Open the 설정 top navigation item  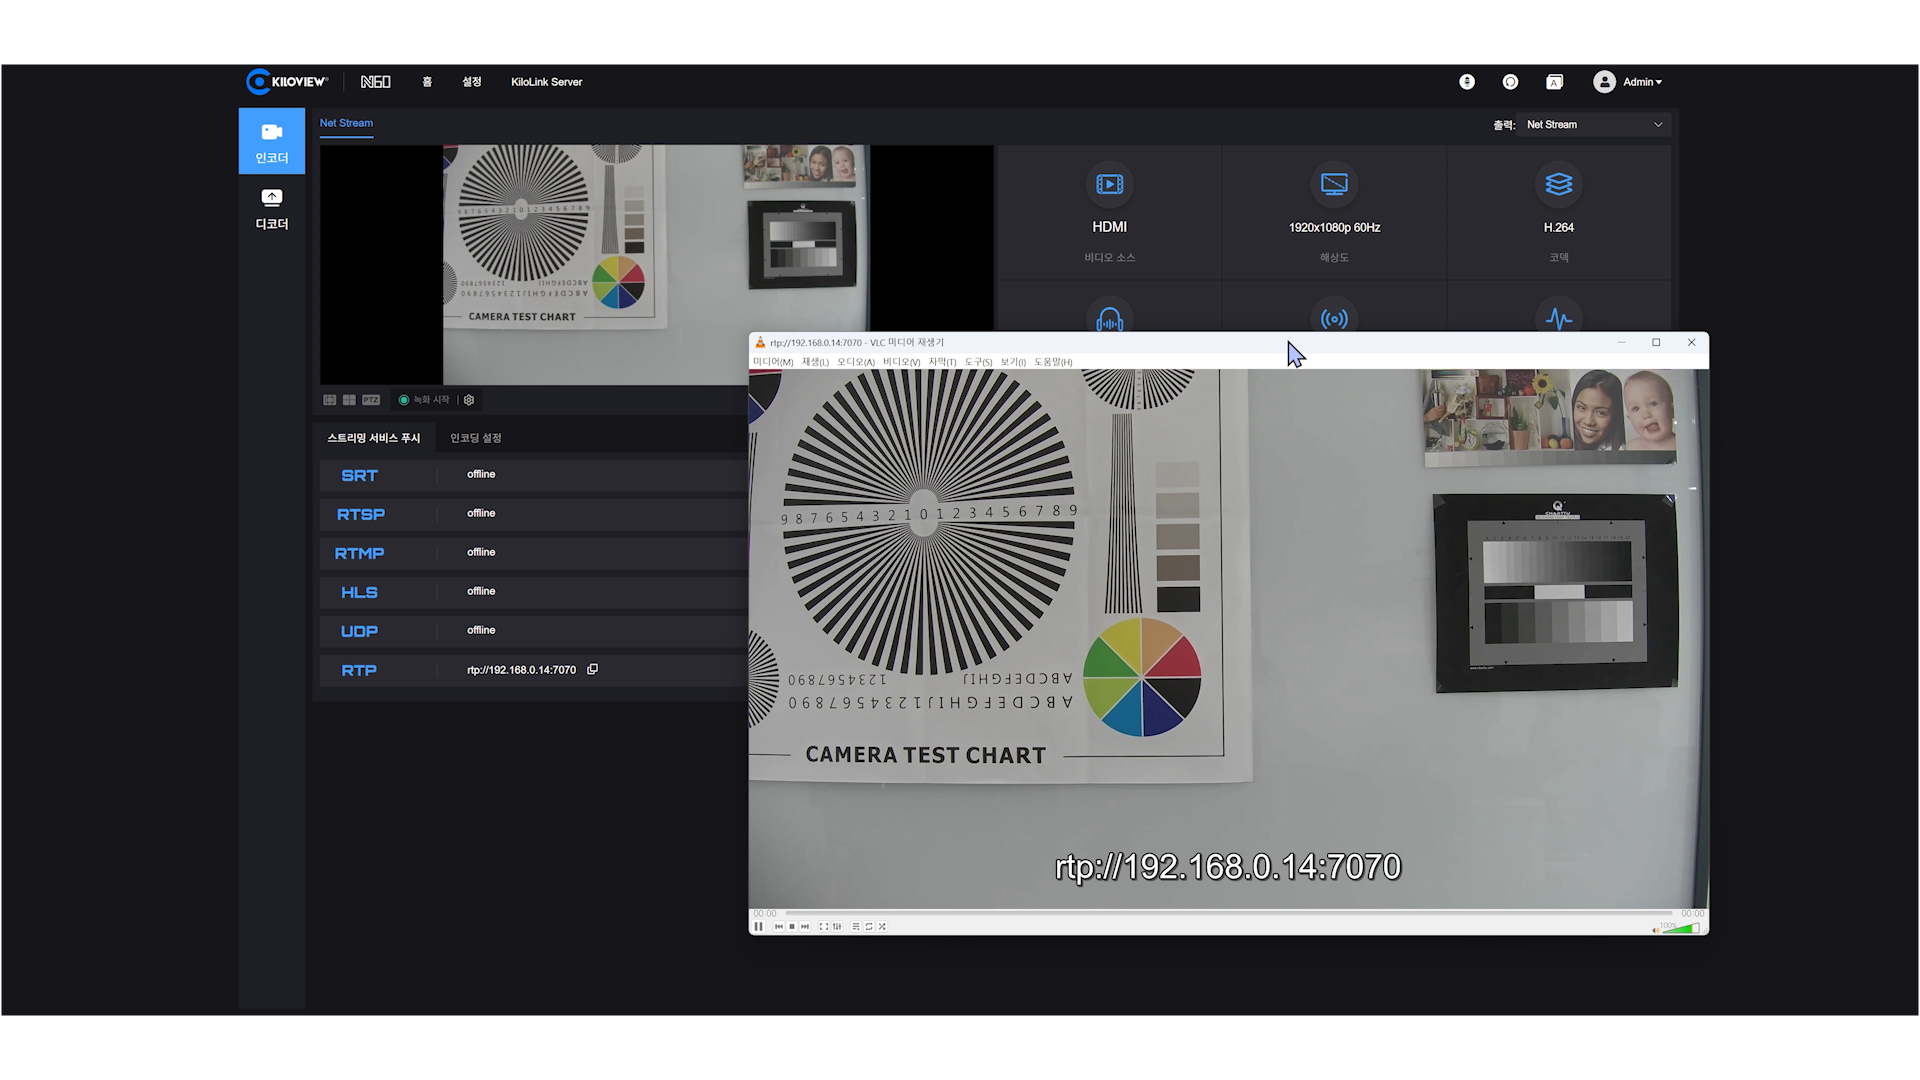[471, 82]
